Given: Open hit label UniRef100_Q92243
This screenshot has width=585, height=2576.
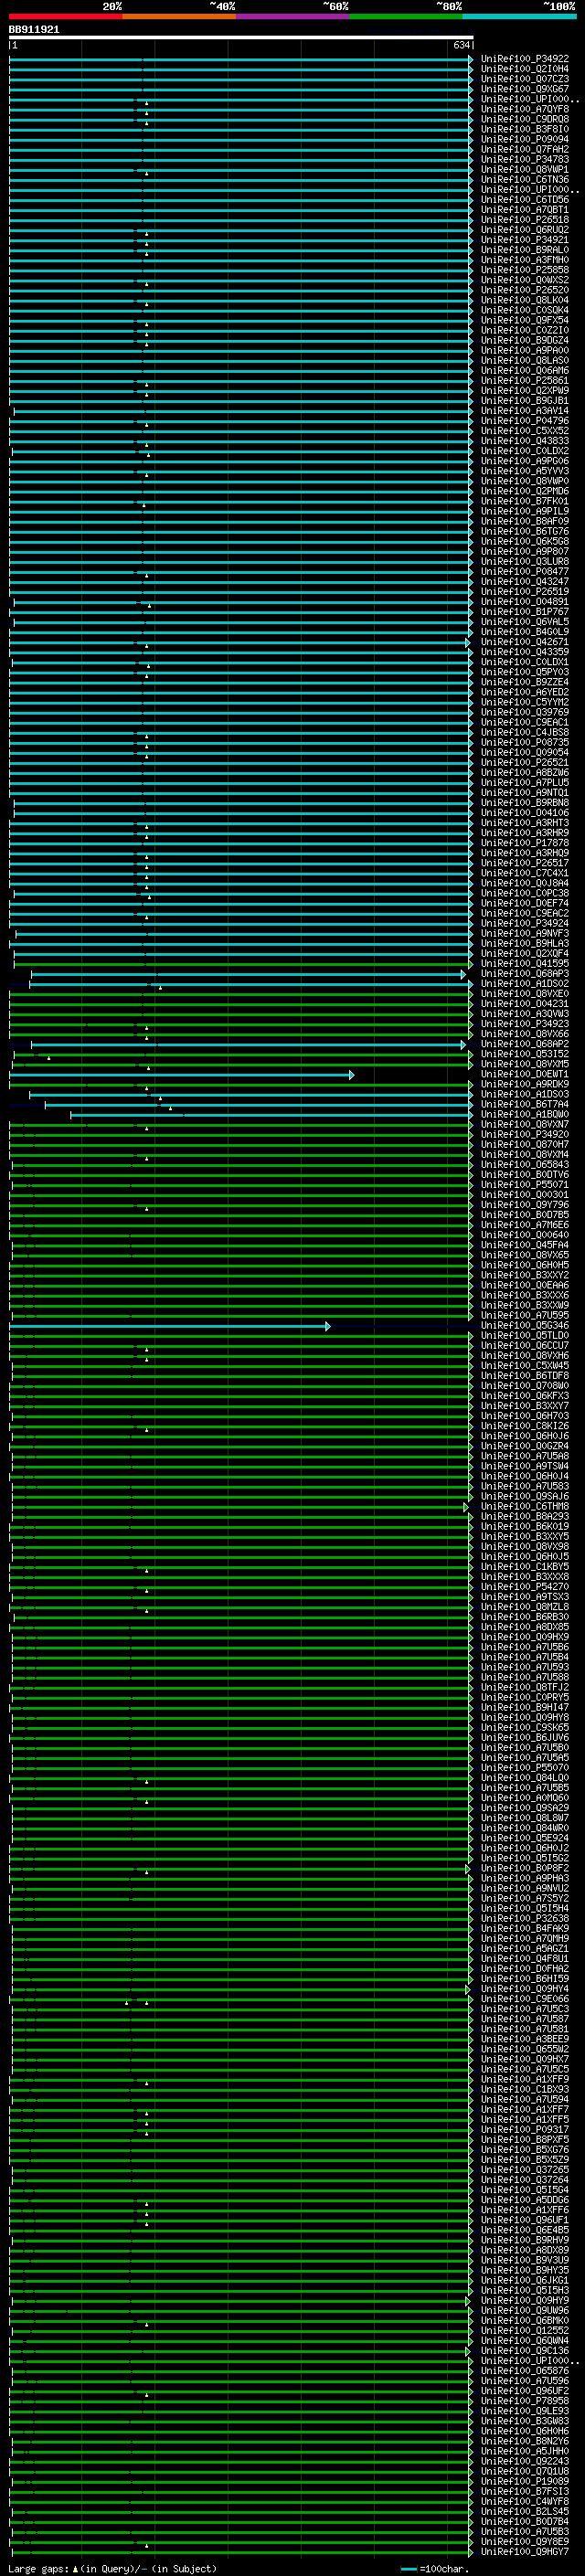Looking at the screenshot, I should point(525,2460).
